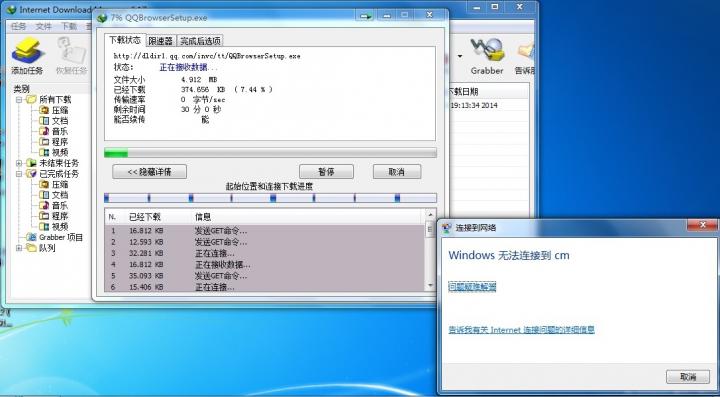
Task: Switch to the 限速器 tab
Action: click(x=161, y=41)
